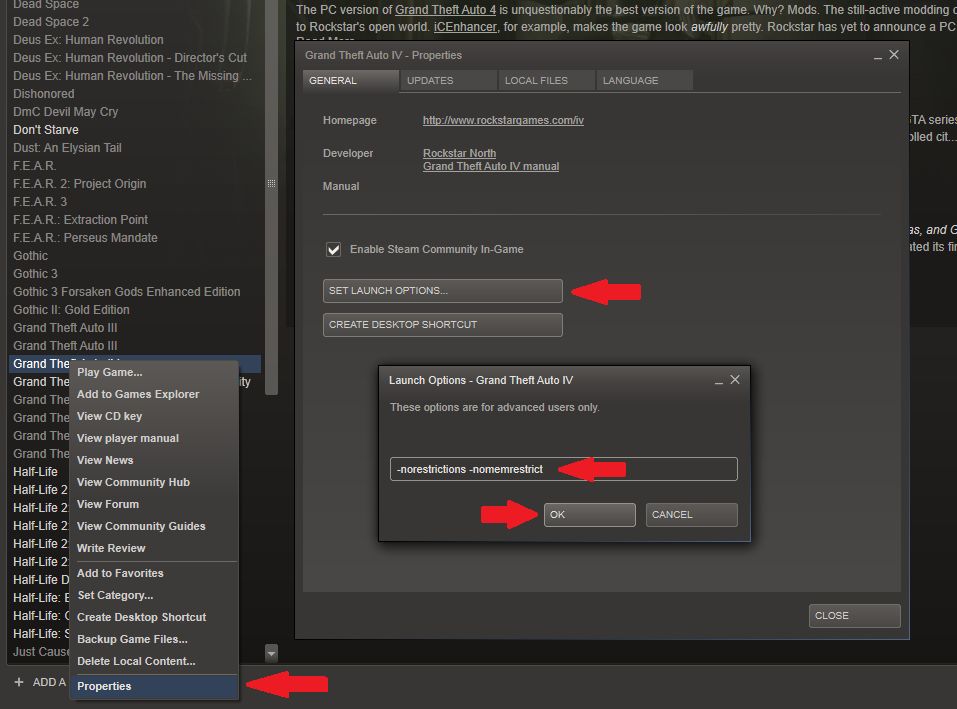The height and width of the screenshot is (709, 957).
Task: Minimize the Properties window
Action: (x=878, y=56)
